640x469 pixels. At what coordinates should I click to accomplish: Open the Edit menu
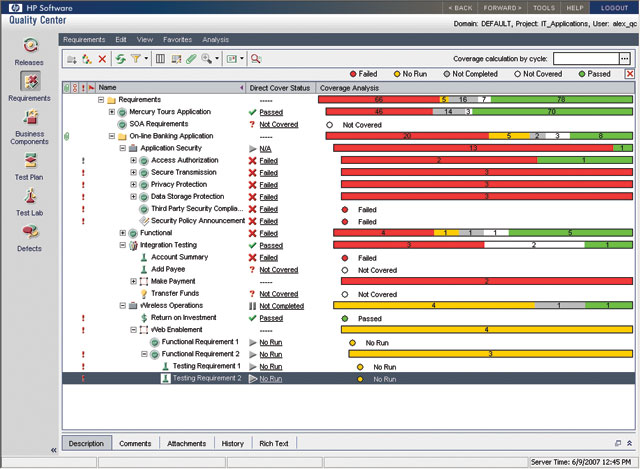(x=120, y=40)
